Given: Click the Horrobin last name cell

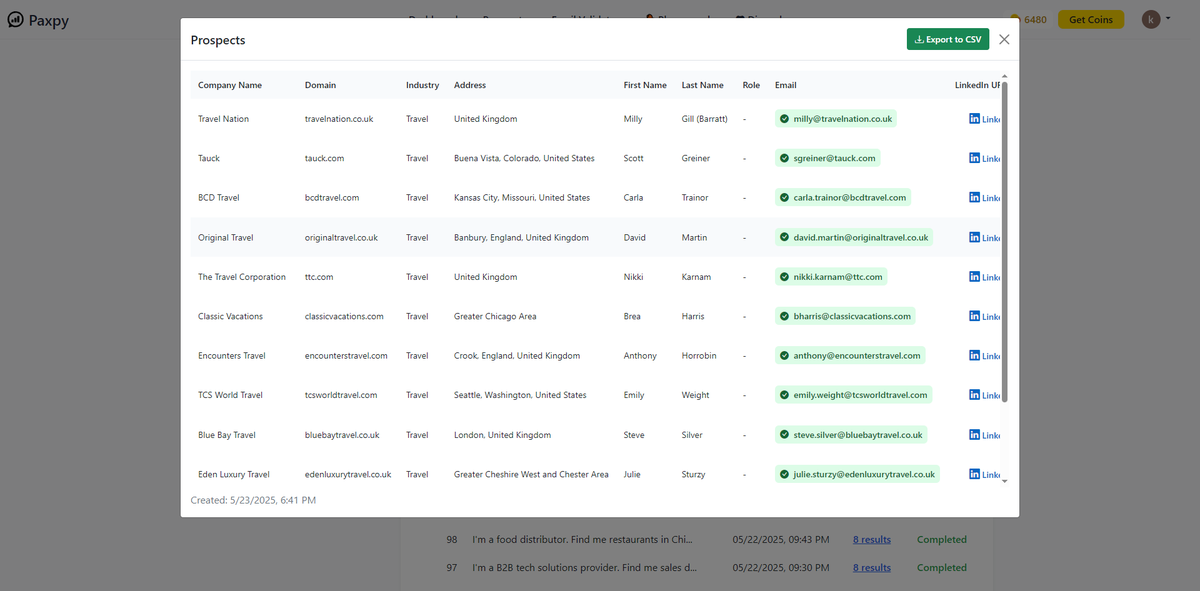Looking at the screenshot, I should point(699,356).
